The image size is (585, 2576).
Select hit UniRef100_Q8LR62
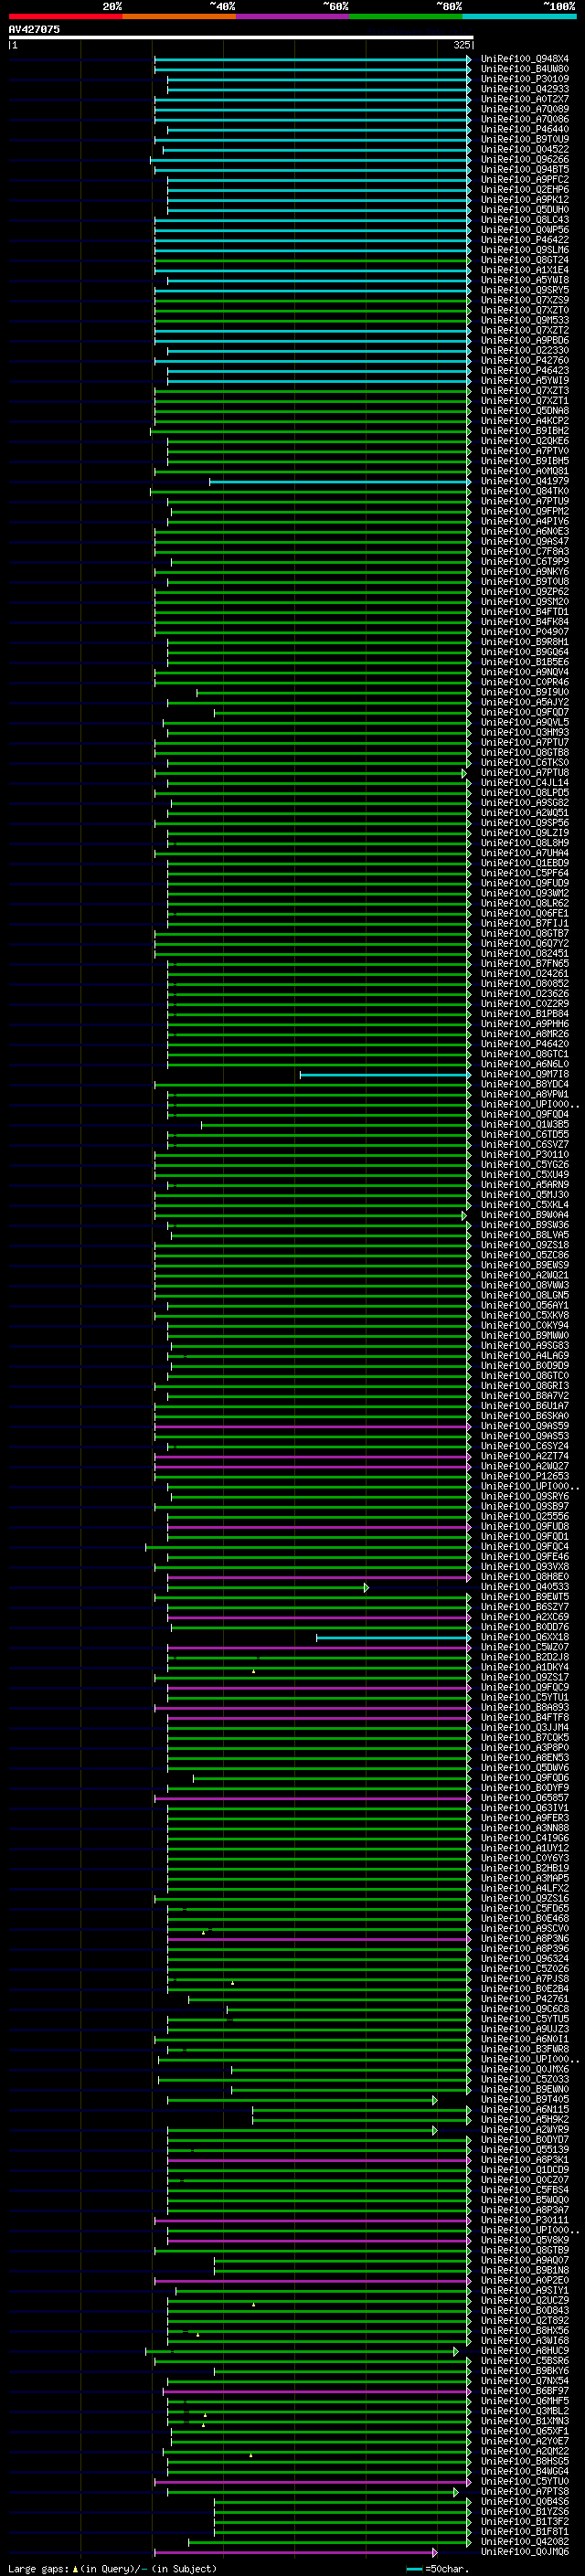tap(524, 903)
